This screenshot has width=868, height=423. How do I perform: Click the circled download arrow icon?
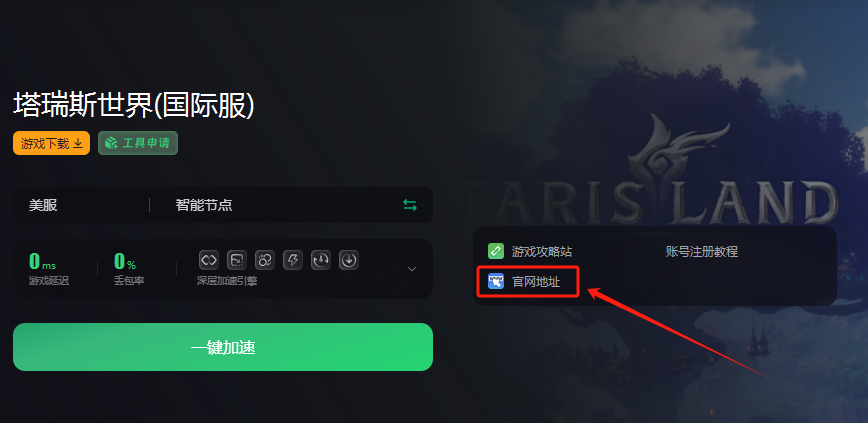coord(349,260)
